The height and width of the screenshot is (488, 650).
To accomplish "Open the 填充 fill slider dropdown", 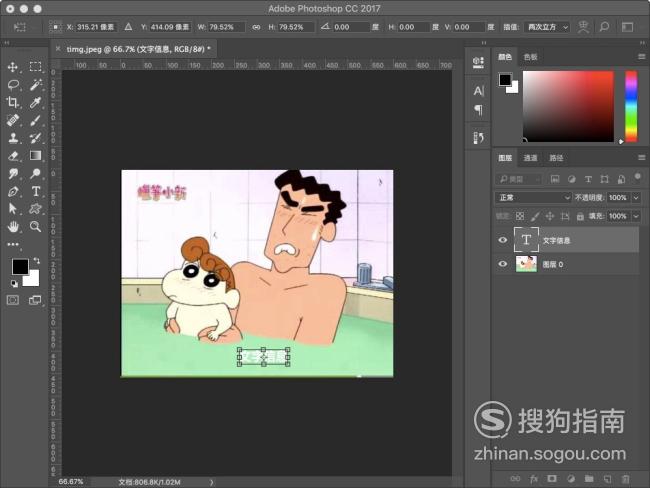I will click(x=636, y=216).
